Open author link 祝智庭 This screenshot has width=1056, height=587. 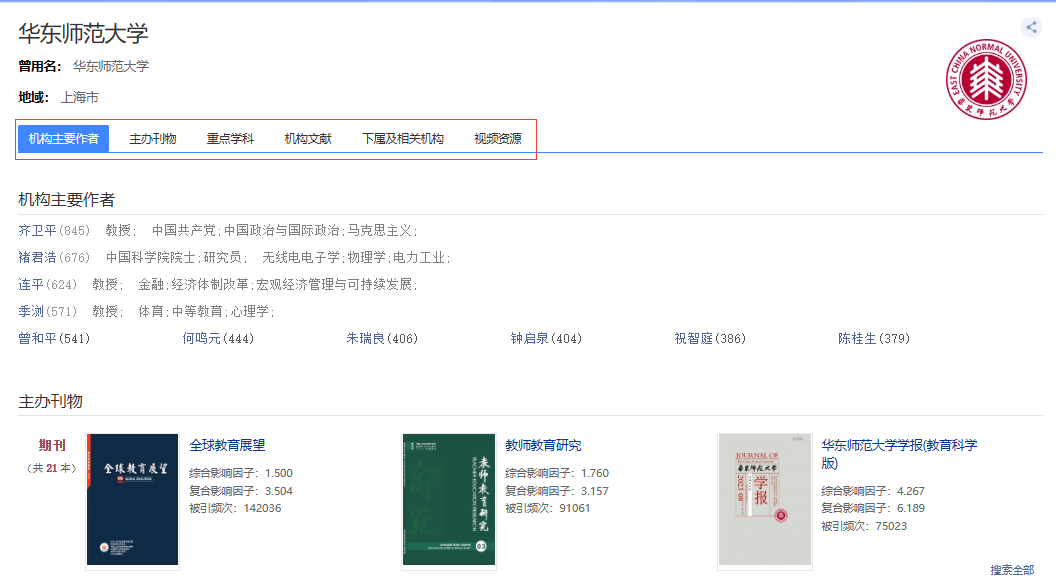[693, 338]
